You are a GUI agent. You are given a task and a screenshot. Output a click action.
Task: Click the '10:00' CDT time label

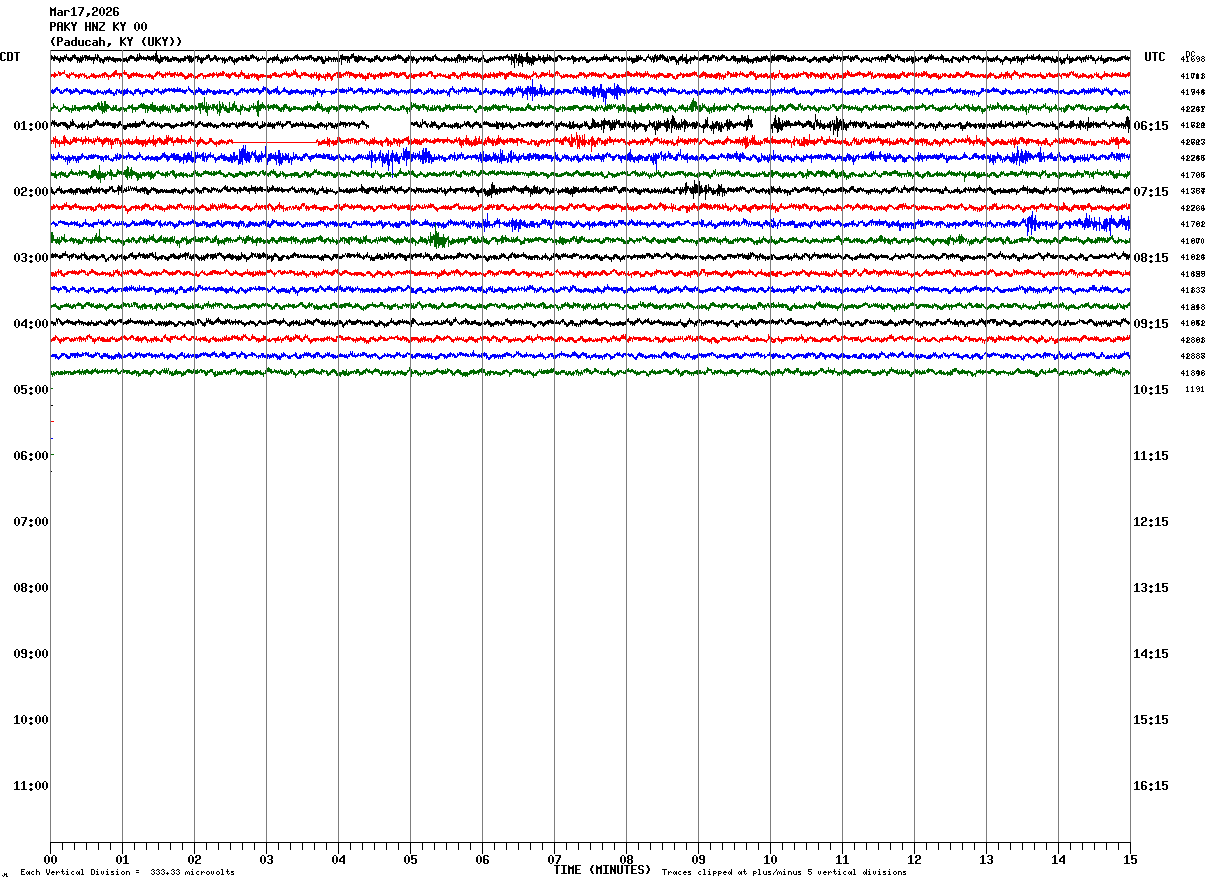(31, 720)
